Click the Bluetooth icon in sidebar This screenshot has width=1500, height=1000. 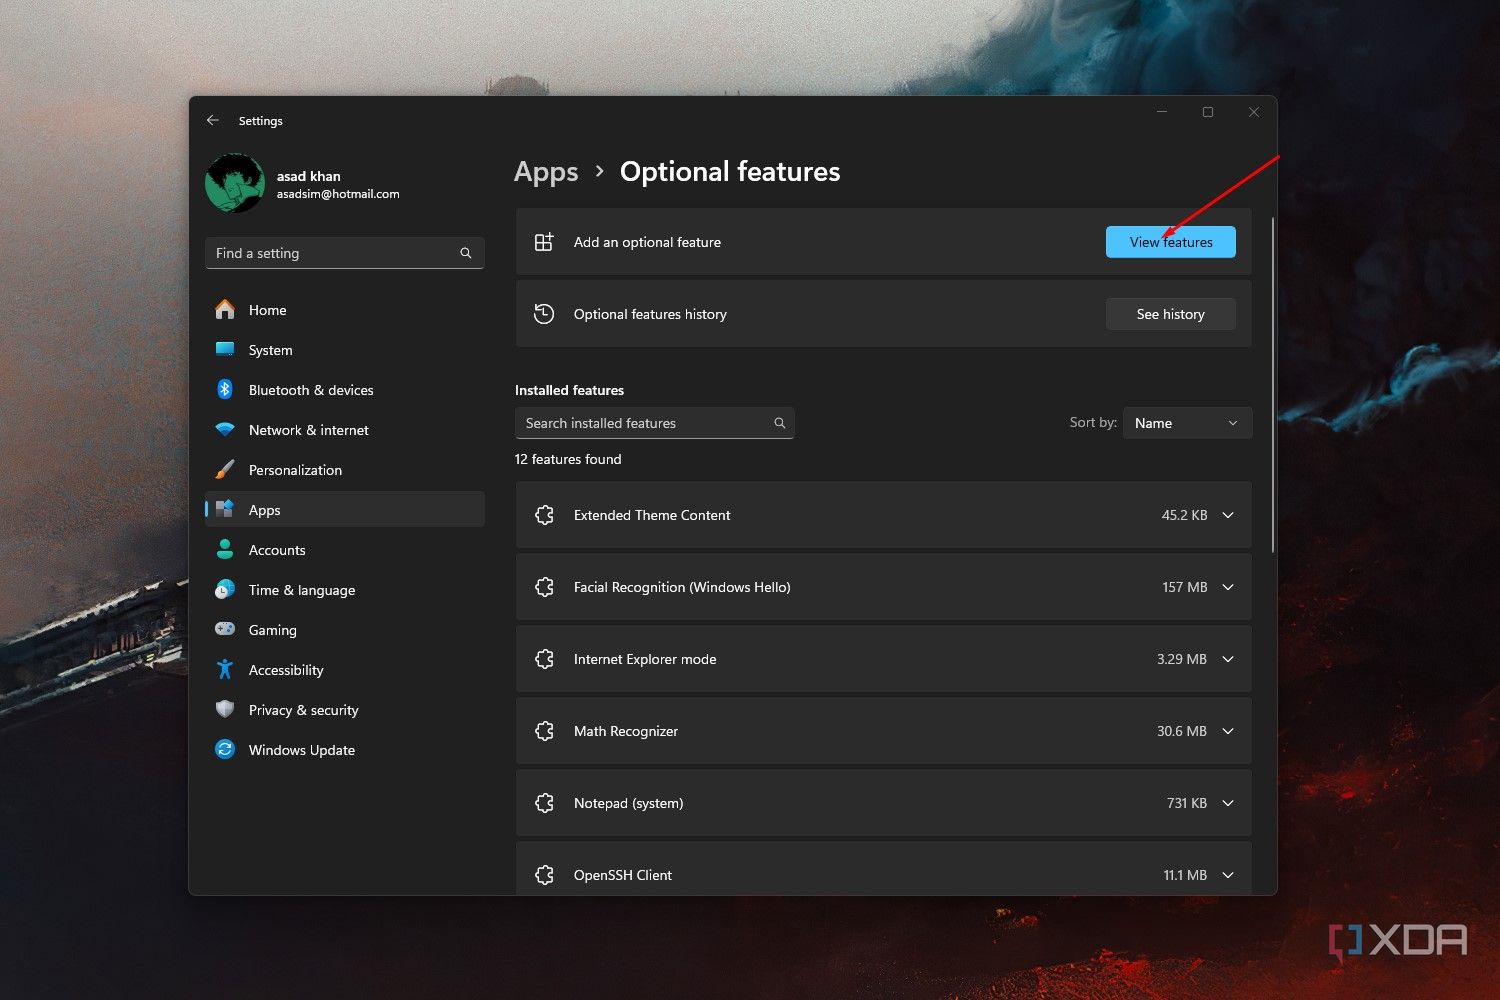[x=225, y=390]
